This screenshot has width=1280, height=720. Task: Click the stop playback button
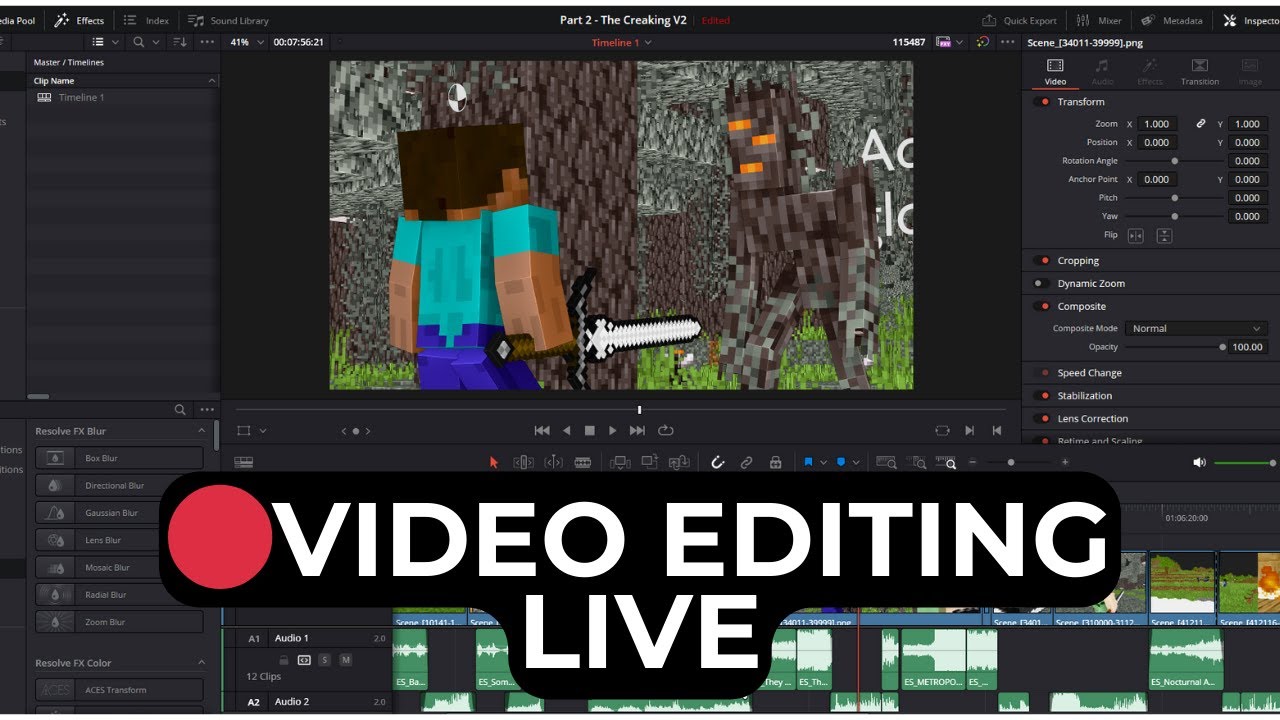tap(590, 431)
